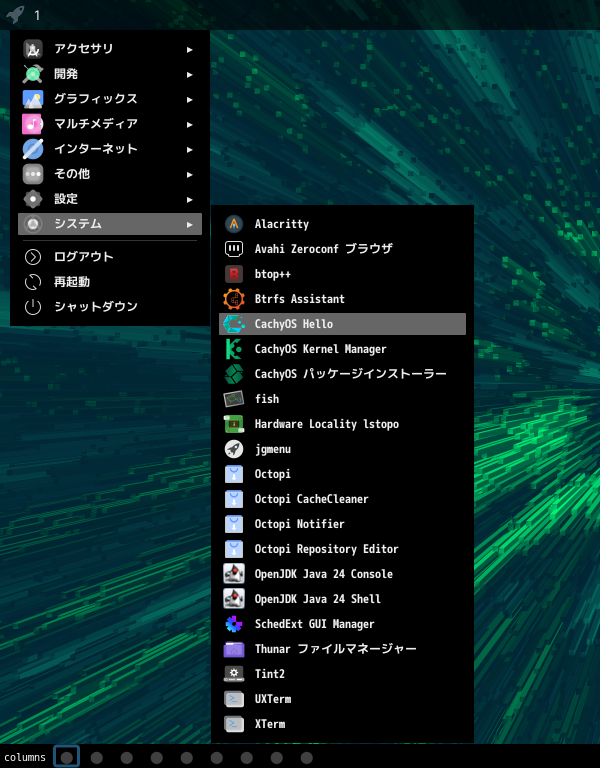This screenshot has width=600, height=768.
Task: Click the icon beside Octopi CacheCleaner
Action: click(234, 499)
